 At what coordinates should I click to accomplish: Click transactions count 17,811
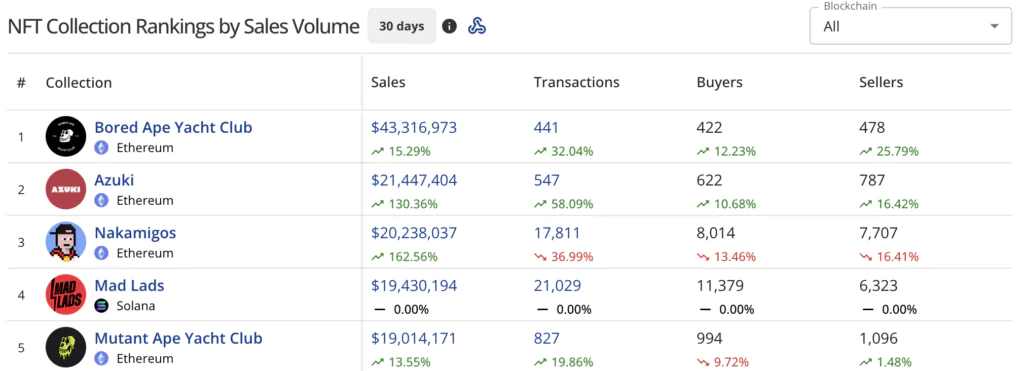(x=556, y=233)
